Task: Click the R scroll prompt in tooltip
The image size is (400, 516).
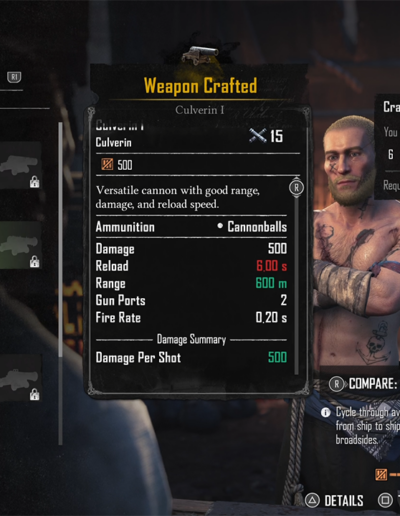Action: point(296,188)
